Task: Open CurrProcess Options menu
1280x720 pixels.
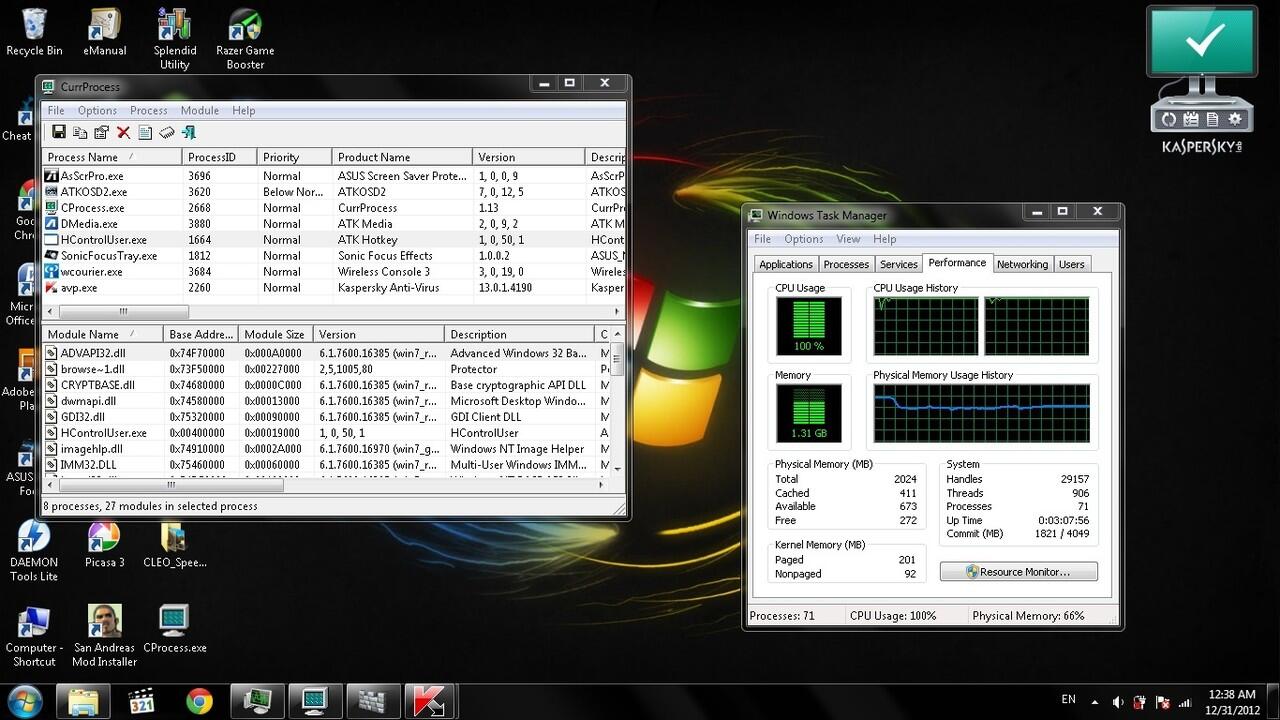Action: 97,110
